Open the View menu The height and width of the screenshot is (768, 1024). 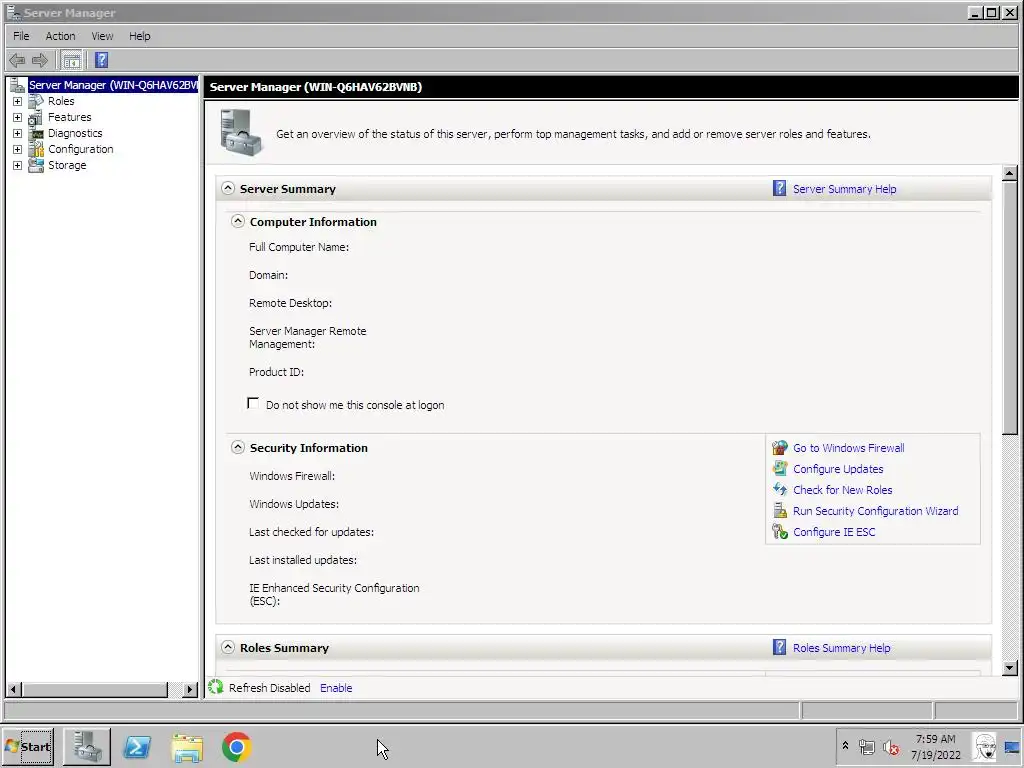(x=102, y=36)
